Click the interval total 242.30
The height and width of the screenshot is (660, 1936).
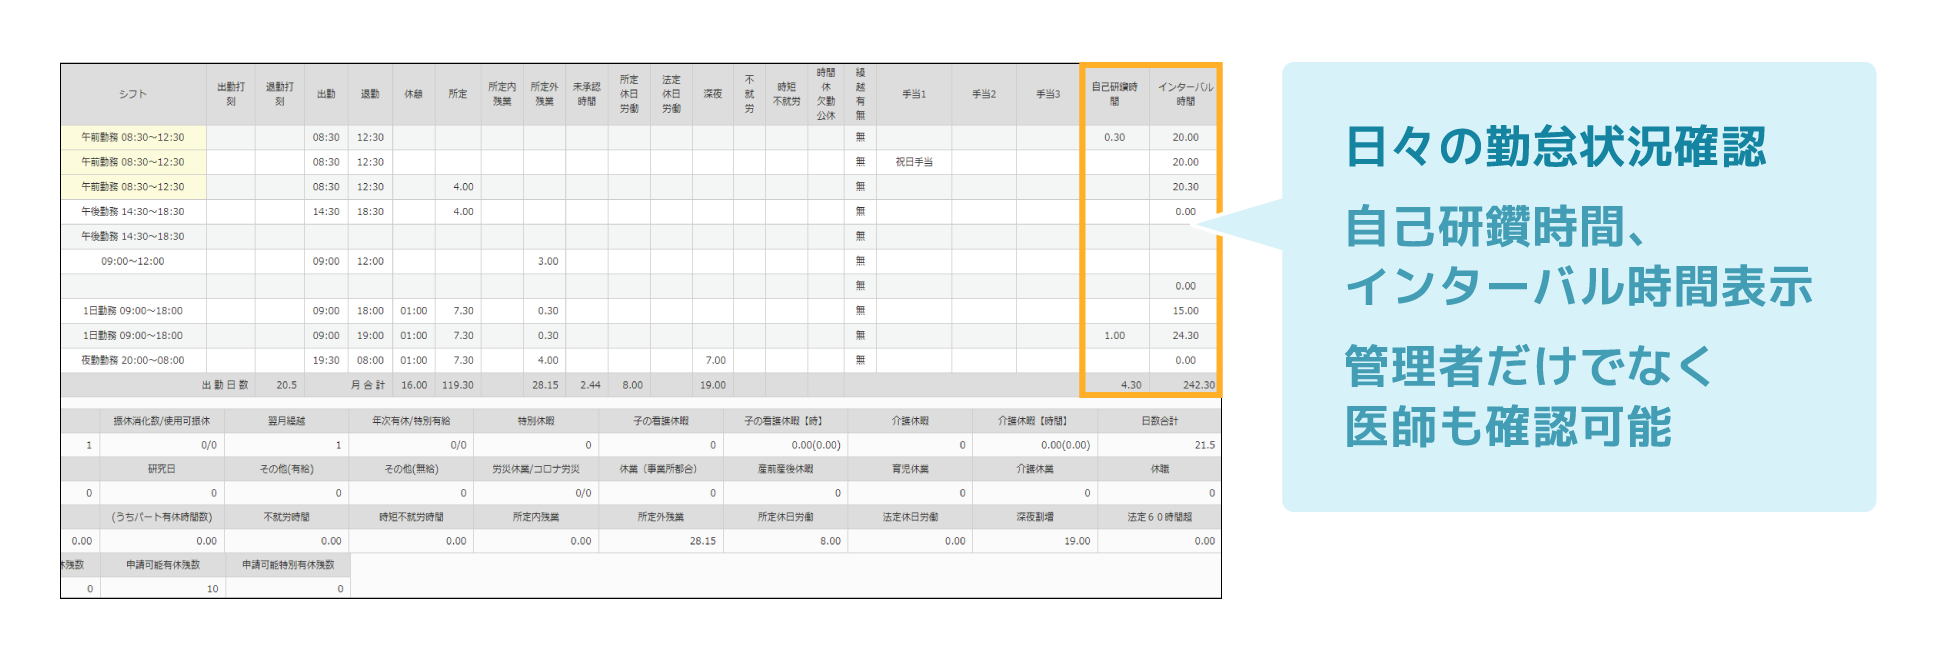coord(1198,385)
